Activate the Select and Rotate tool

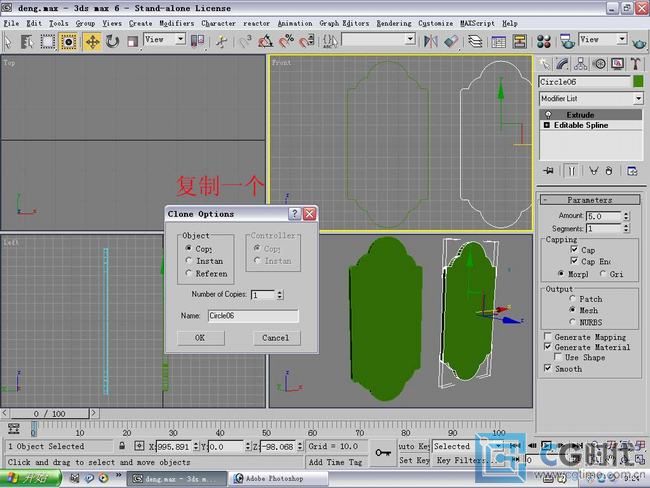(x=112, y=41)
